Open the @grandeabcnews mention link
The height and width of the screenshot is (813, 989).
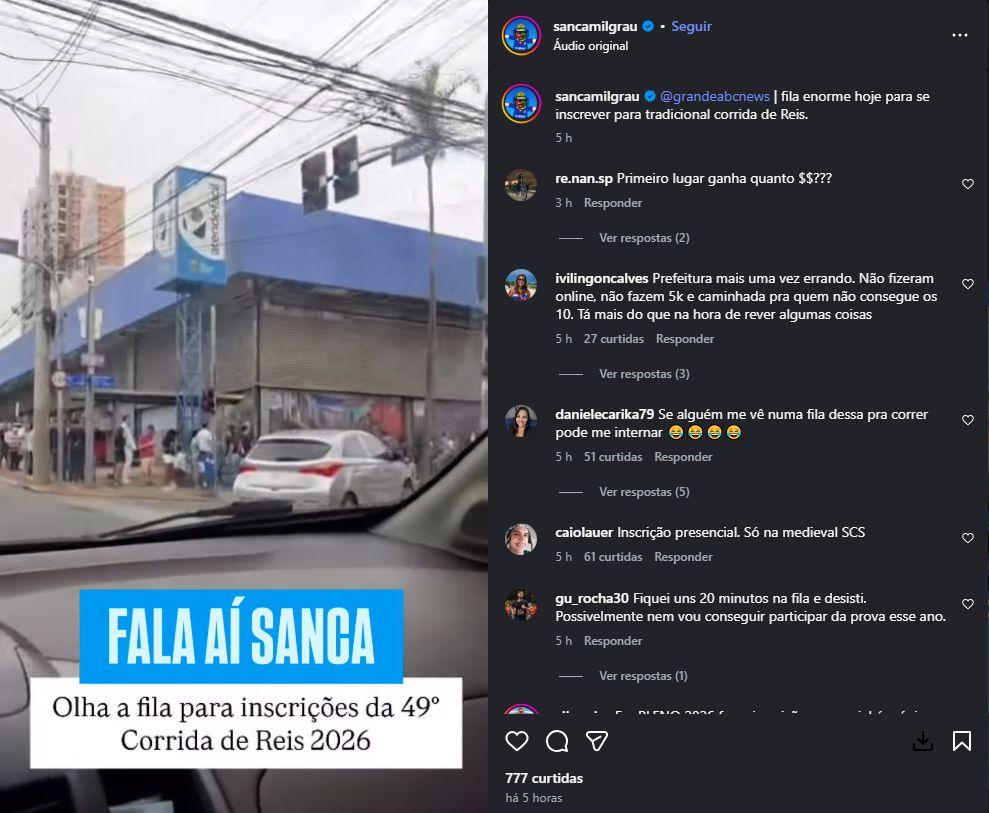[715, 97]
